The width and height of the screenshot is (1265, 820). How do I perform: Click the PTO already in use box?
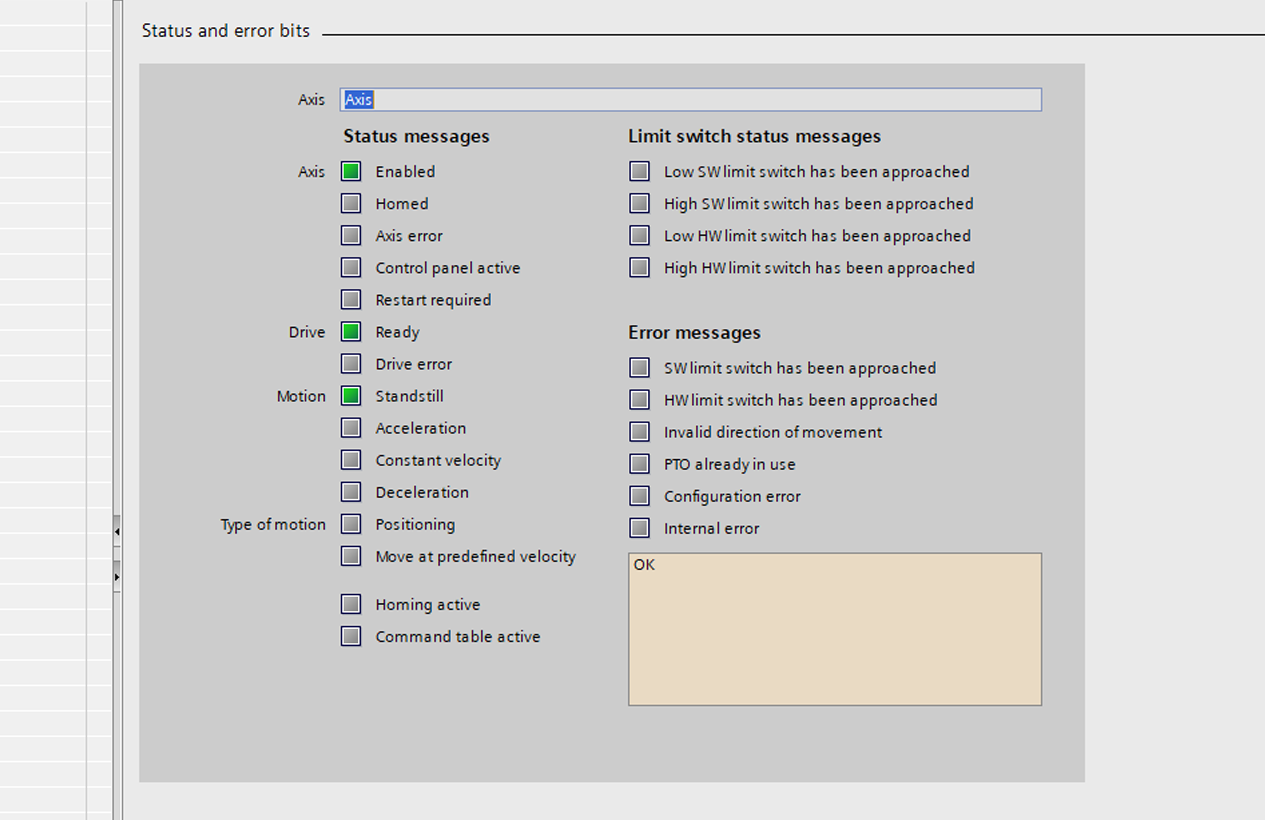639,463
